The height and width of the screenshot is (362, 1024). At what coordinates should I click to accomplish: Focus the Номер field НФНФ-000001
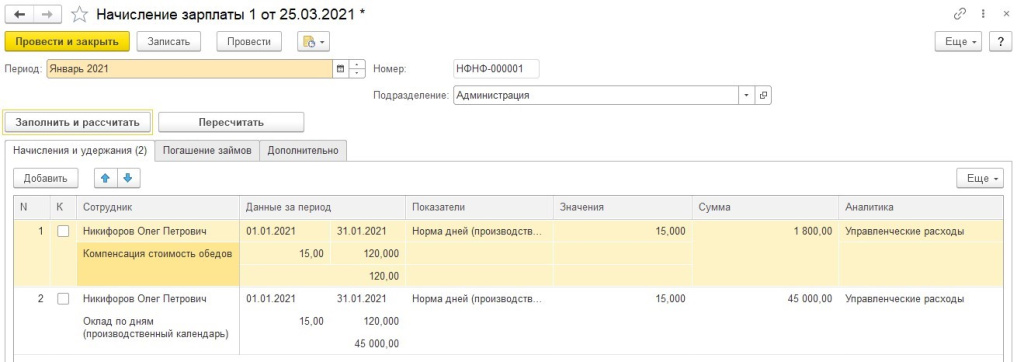click(x=496, y=69)
